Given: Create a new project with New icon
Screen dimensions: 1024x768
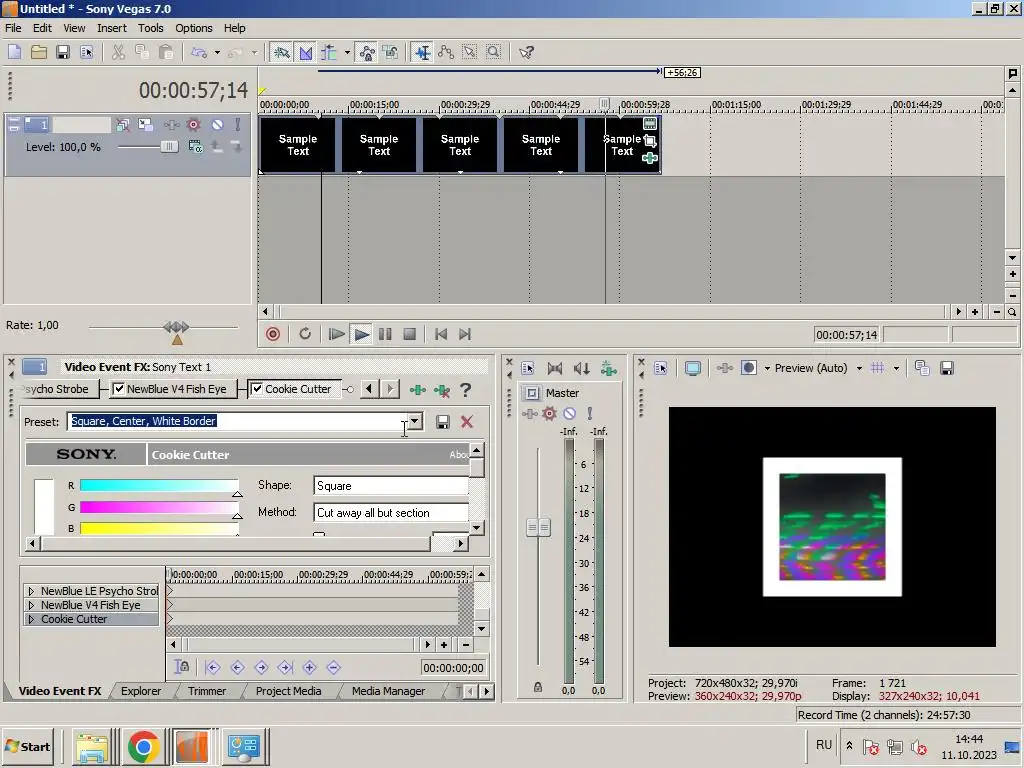Looking at the screenshot, I should (14, 52).
